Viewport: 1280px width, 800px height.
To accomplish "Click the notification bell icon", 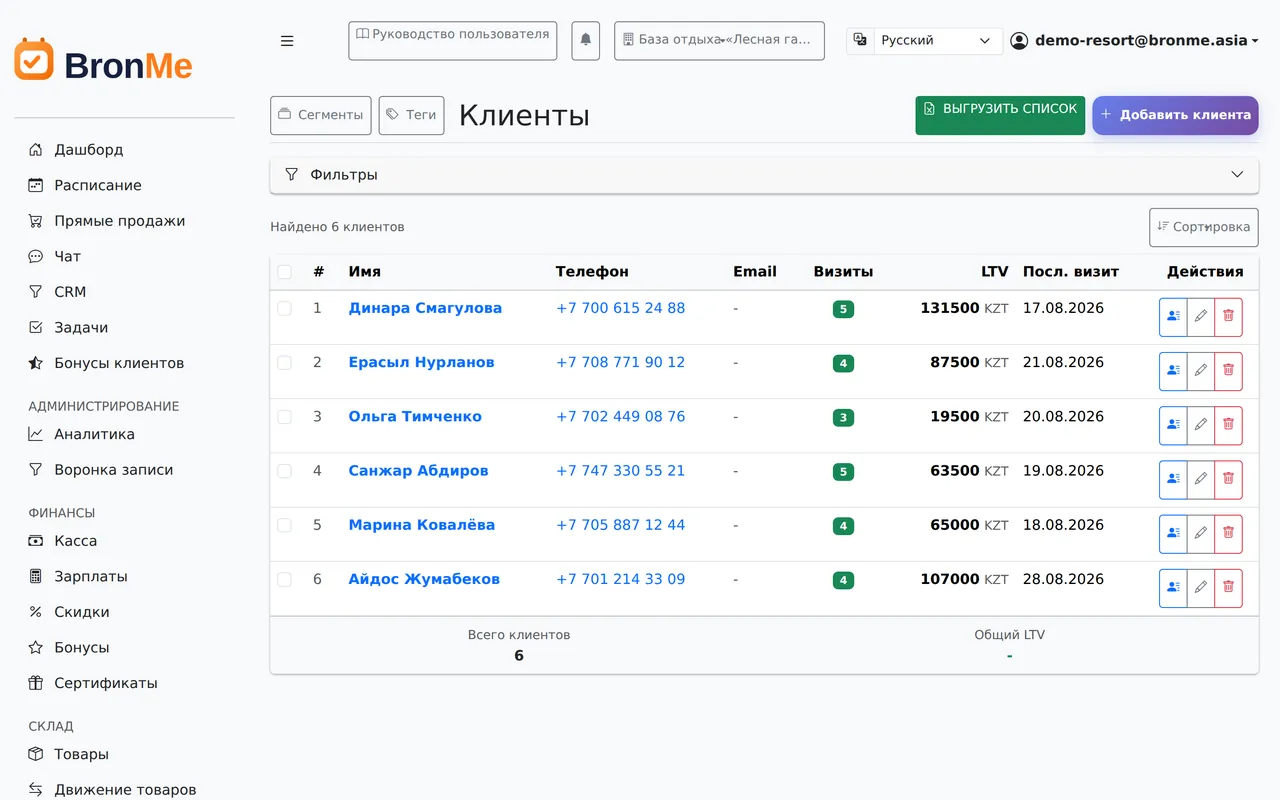I will point(586,41).
